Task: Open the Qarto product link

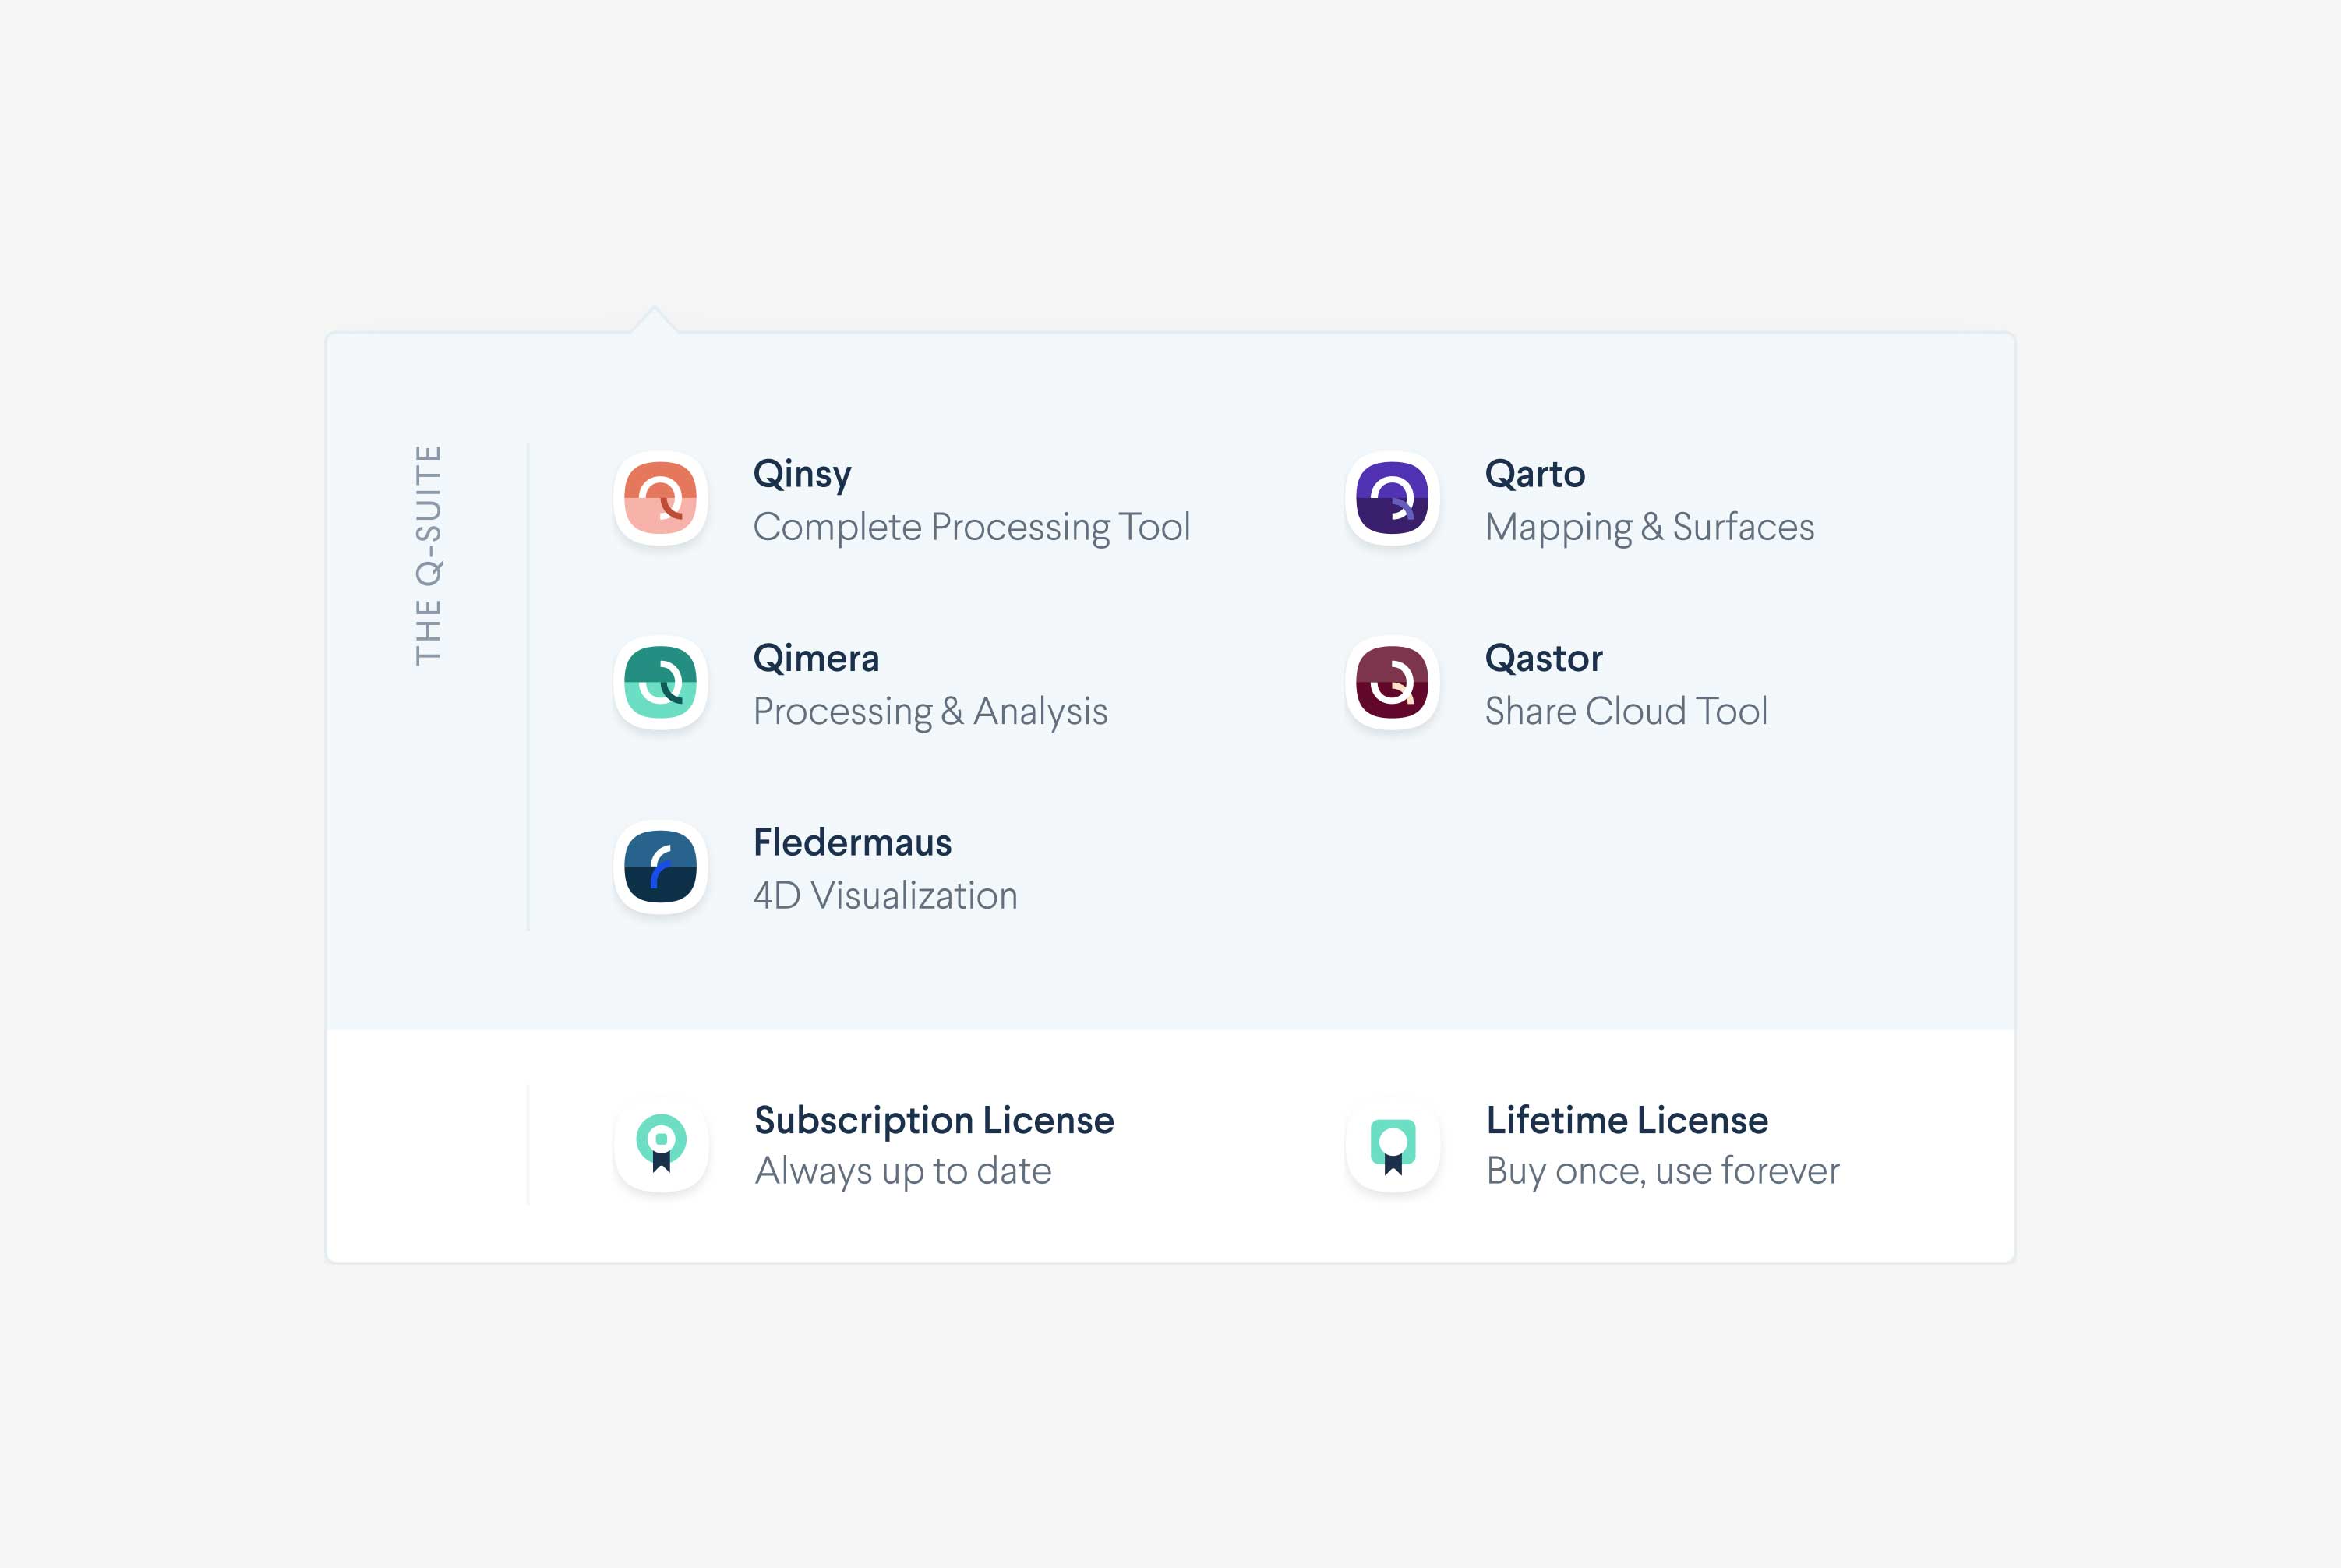Action: point(1535,474)
